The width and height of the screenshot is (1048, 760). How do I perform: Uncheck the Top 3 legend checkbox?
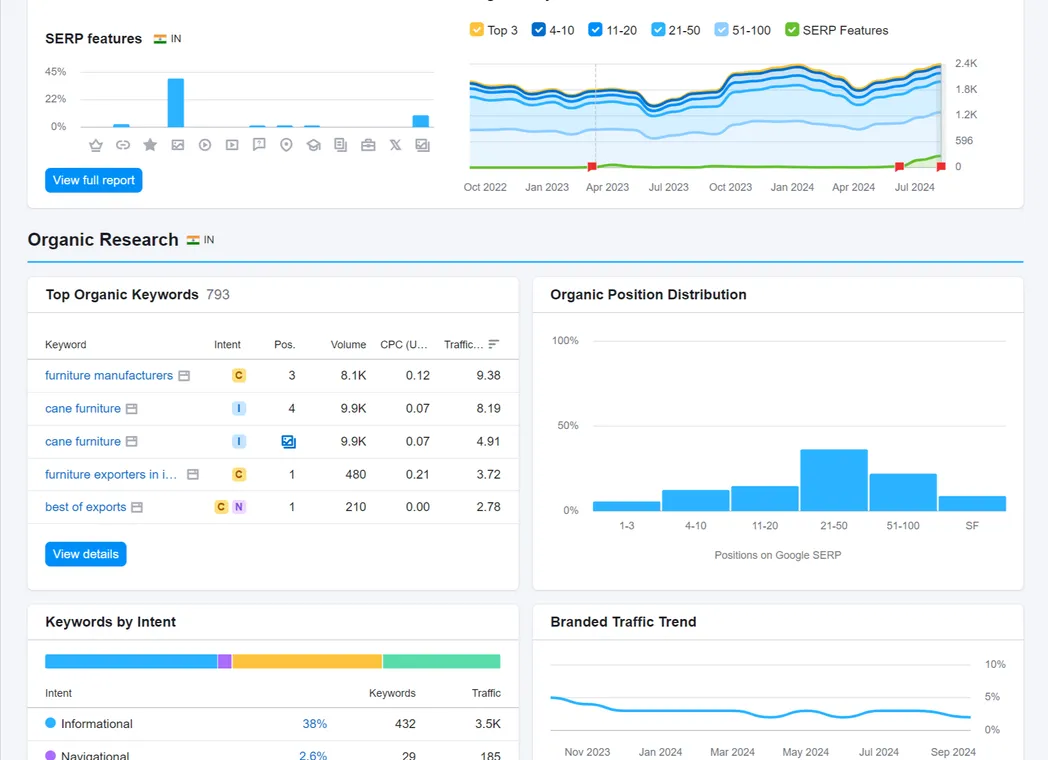[477, 29]
